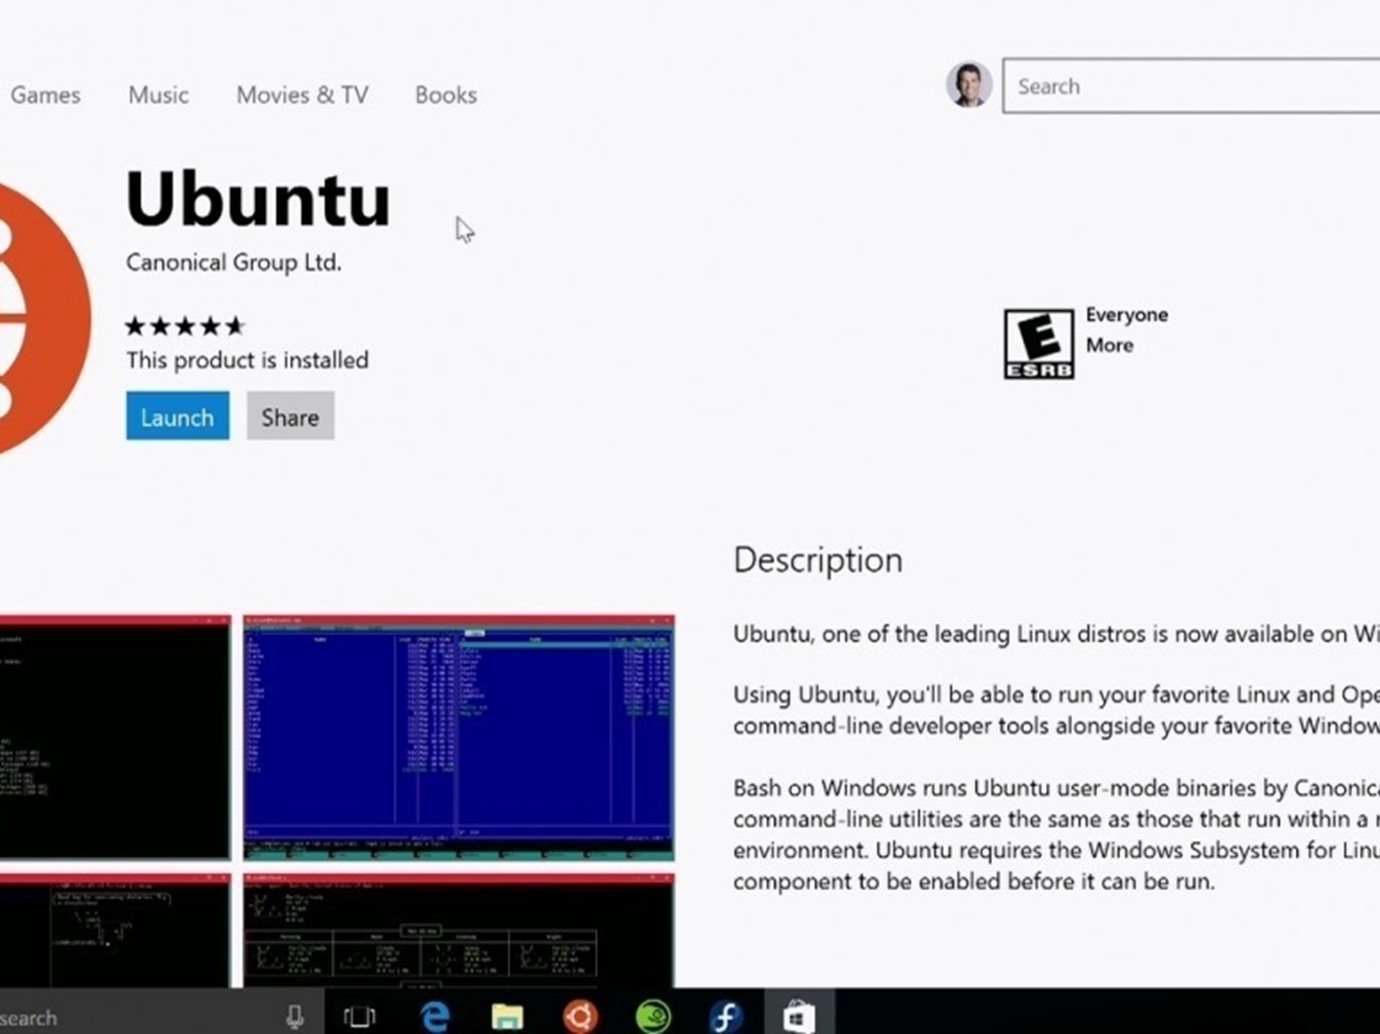This screenshot has width=1380, height=1034.
Task: Open the Books tab
Action: coord(446,95)
